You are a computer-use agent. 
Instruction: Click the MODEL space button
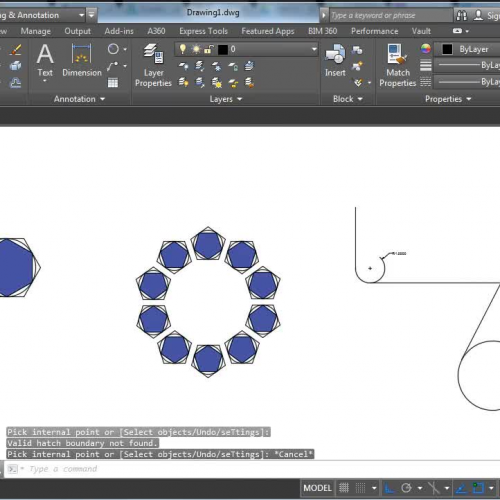[x=317, y=488]
